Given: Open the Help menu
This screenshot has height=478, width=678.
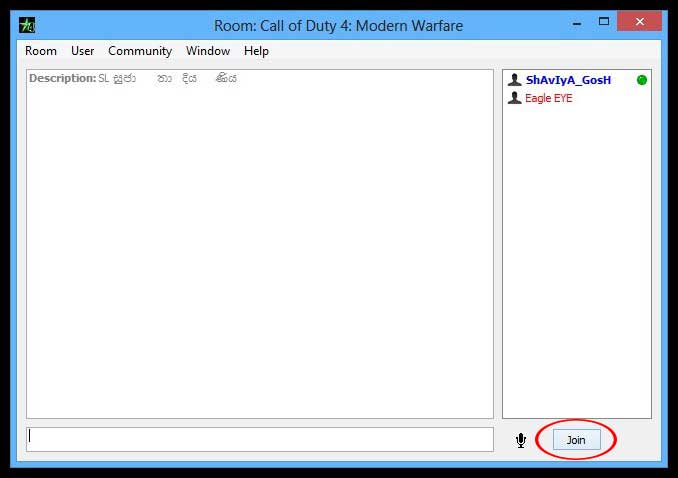Looking at the screenshot, I should coord(256,51).
